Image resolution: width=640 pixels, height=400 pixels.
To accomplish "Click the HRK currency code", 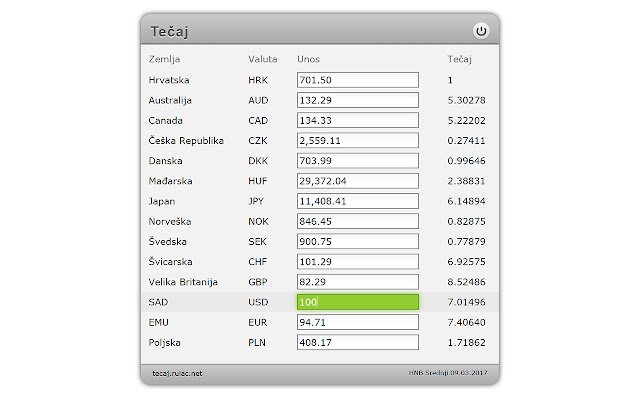I will pyautogui.click(x=258, y=80).
